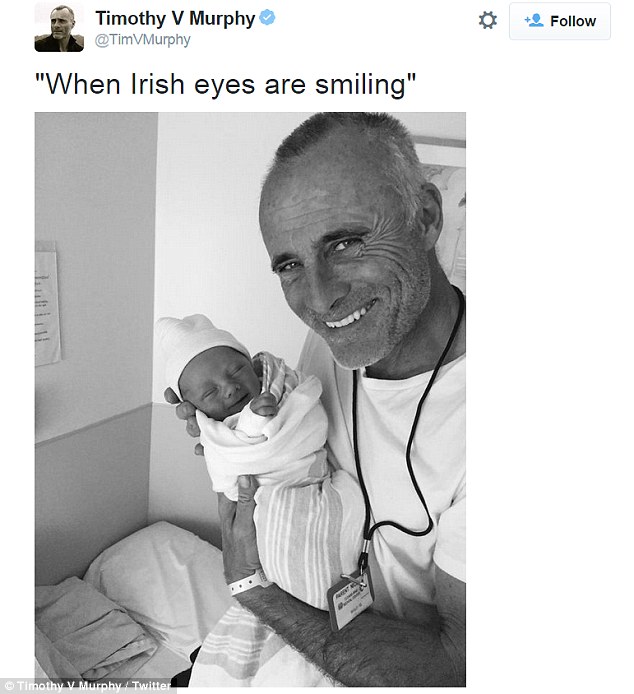Click the @TimVMurphy handle

[142, 40]
